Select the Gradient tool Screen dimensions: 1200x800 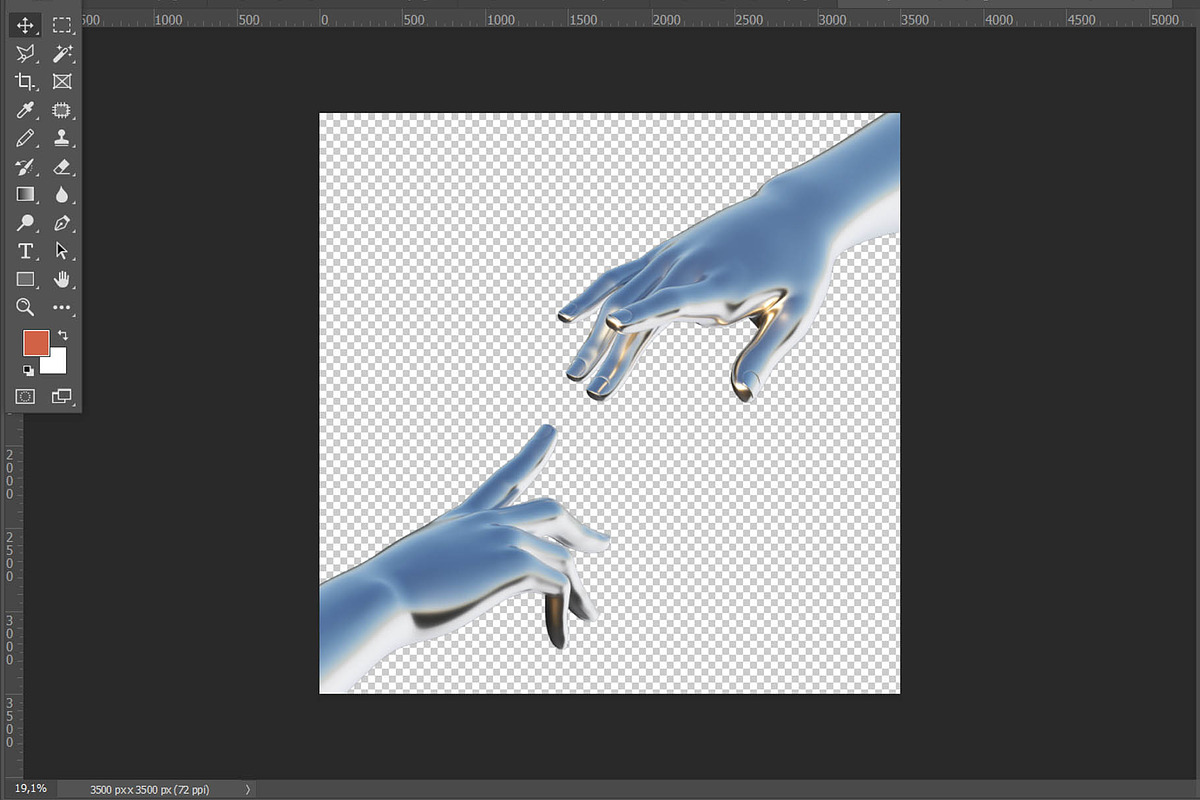coord(26,194)
